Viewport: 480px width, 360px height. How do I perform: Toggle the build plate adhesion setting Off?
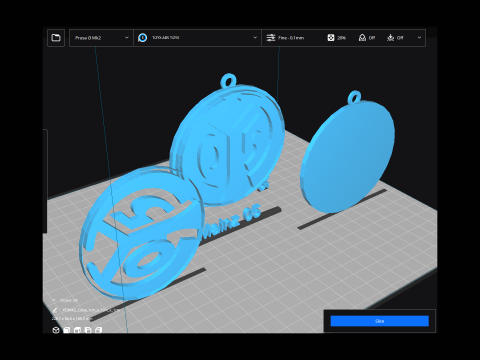(x=395, y=38)
